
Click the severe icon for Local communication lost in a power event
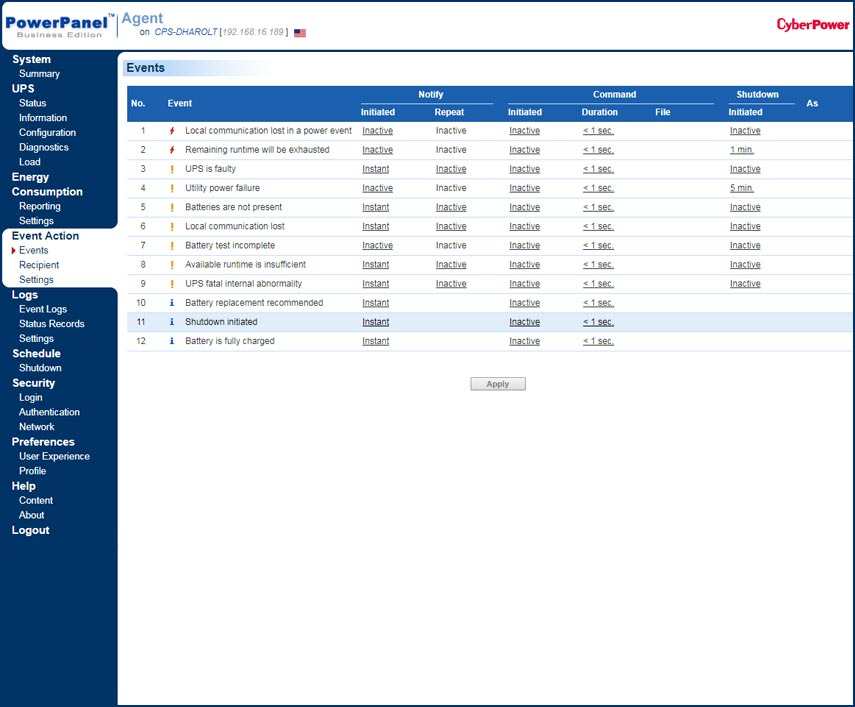[172, 131]
